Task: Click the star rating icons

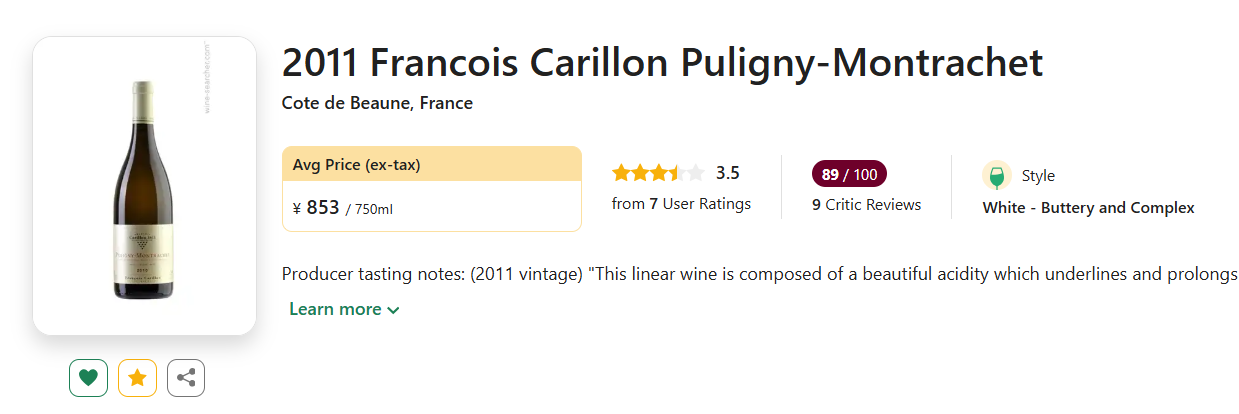Action: pos(657,173)
